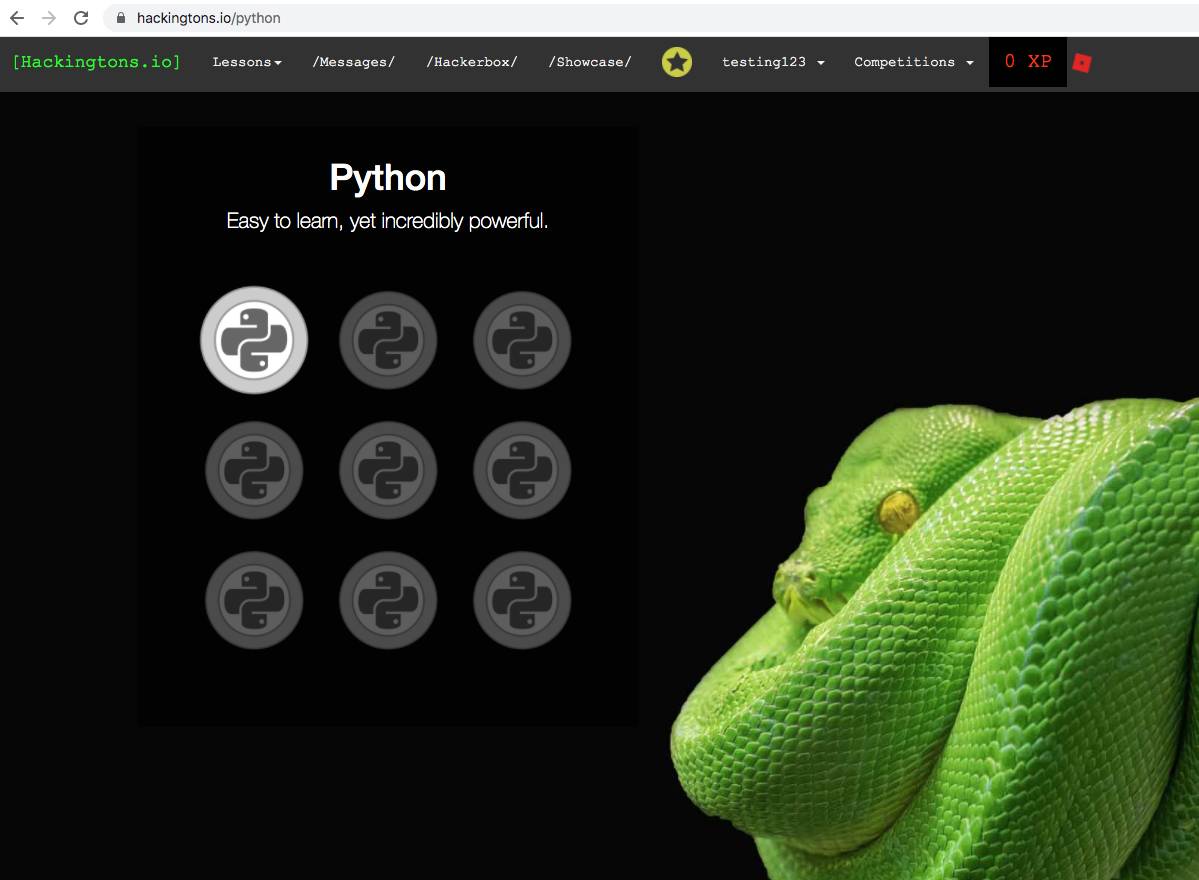1199x880 pixels.
Task: Select the second Python lesson badge in top row
Action: pos(387,340)
